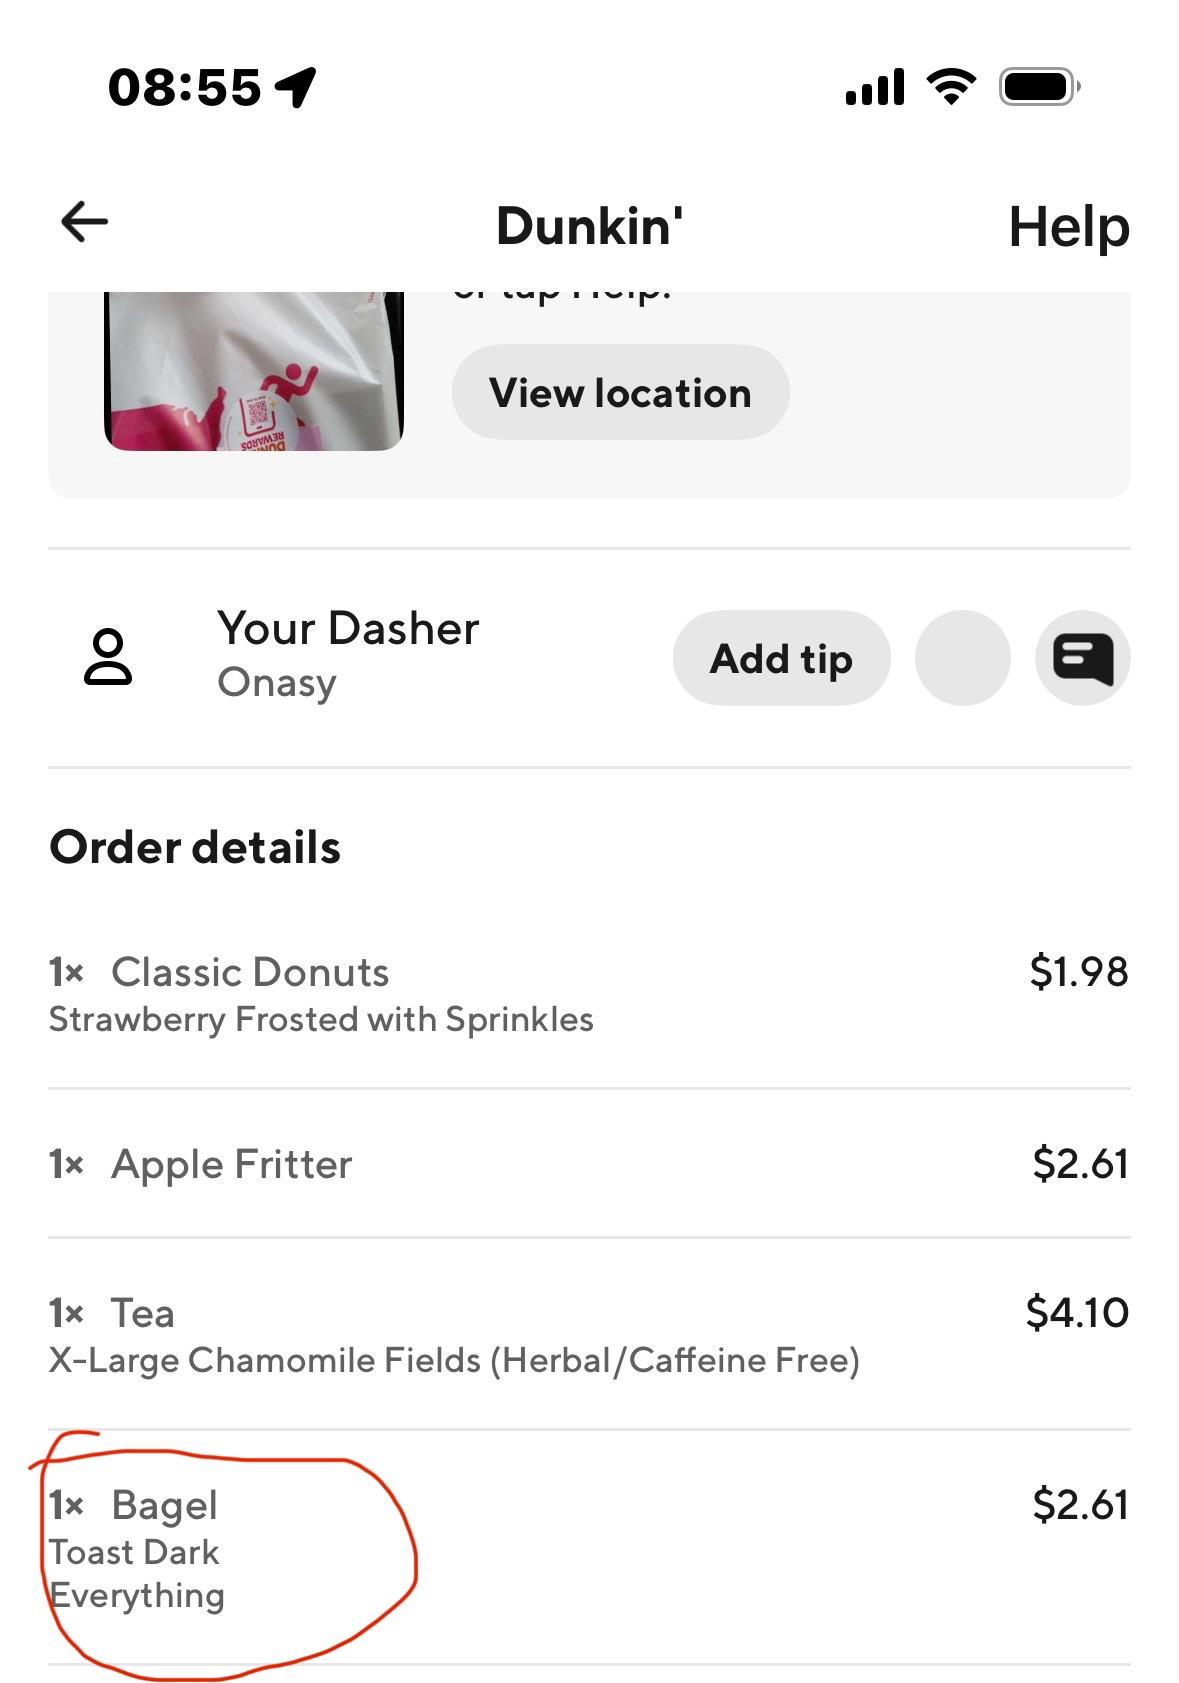Tap the location services arrow icon
Image resolution: width=1179 pixels, height=1683 pixels.
click(296, 87)
